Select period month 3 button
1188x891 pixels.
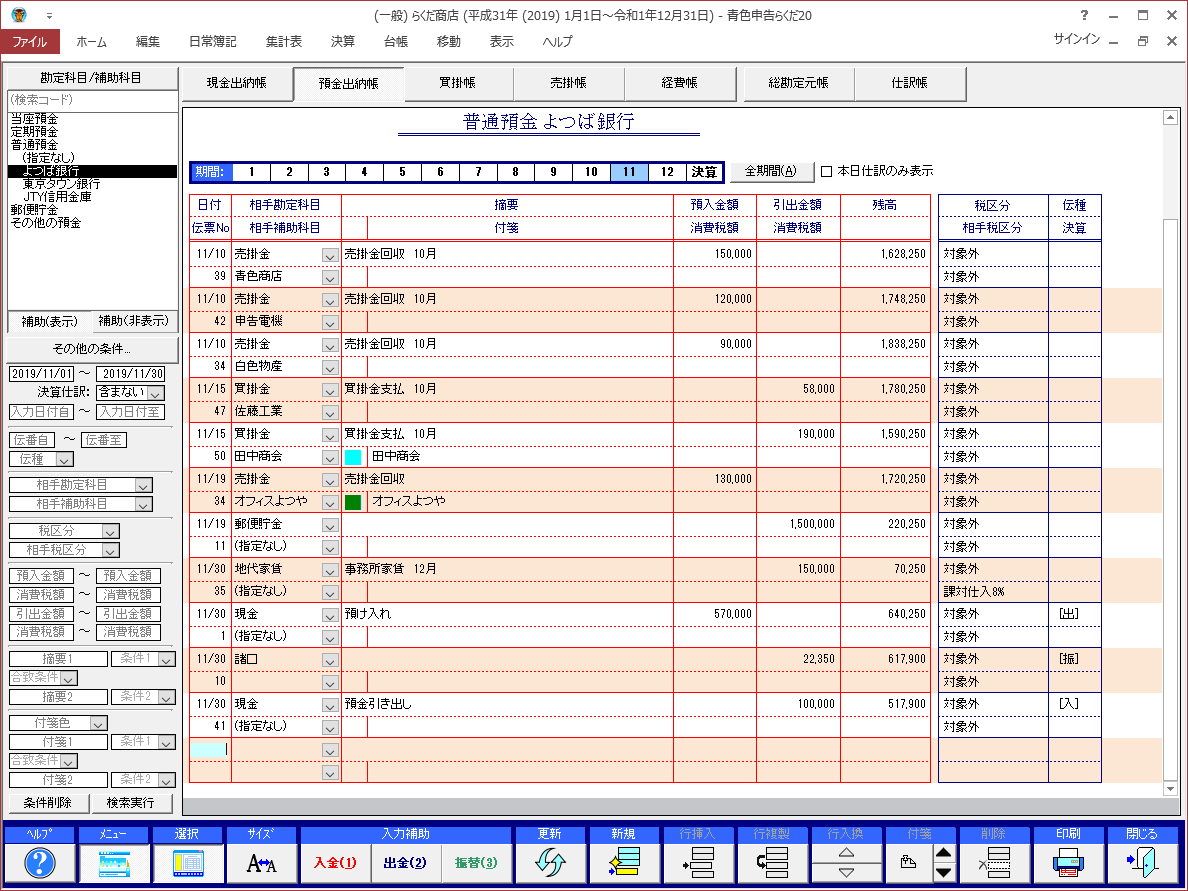pos(327,172)
